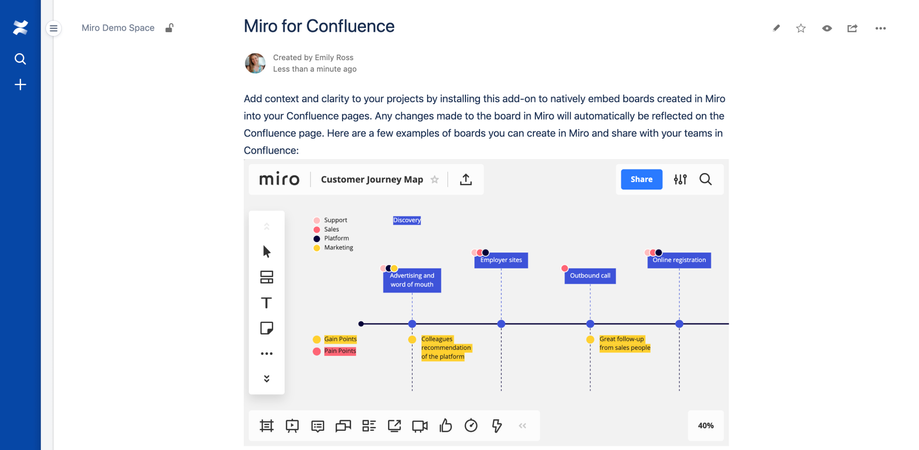Open more tools with the ellipsis
This screenshot has width=919, height=450.
pos(267,354)
